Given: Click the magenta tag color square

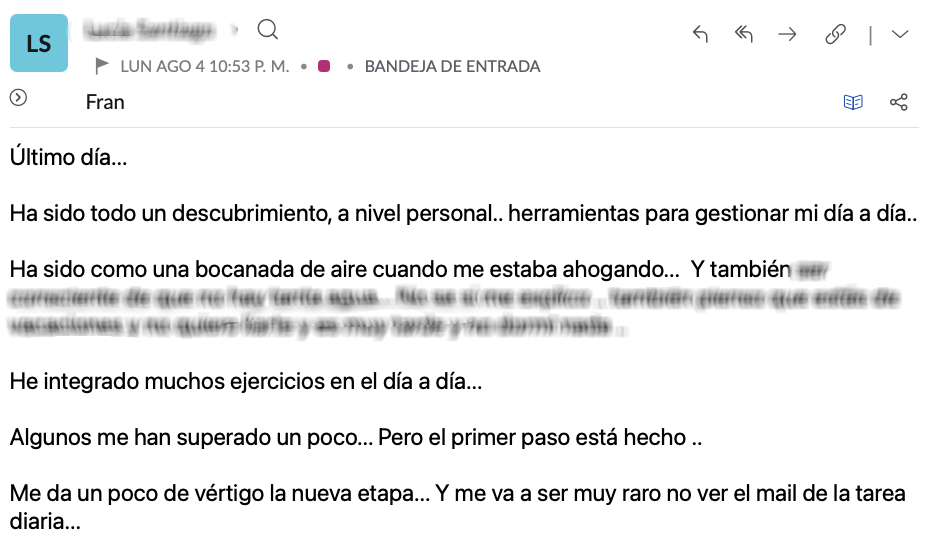Looking at the screenshot, I should 324,67.
